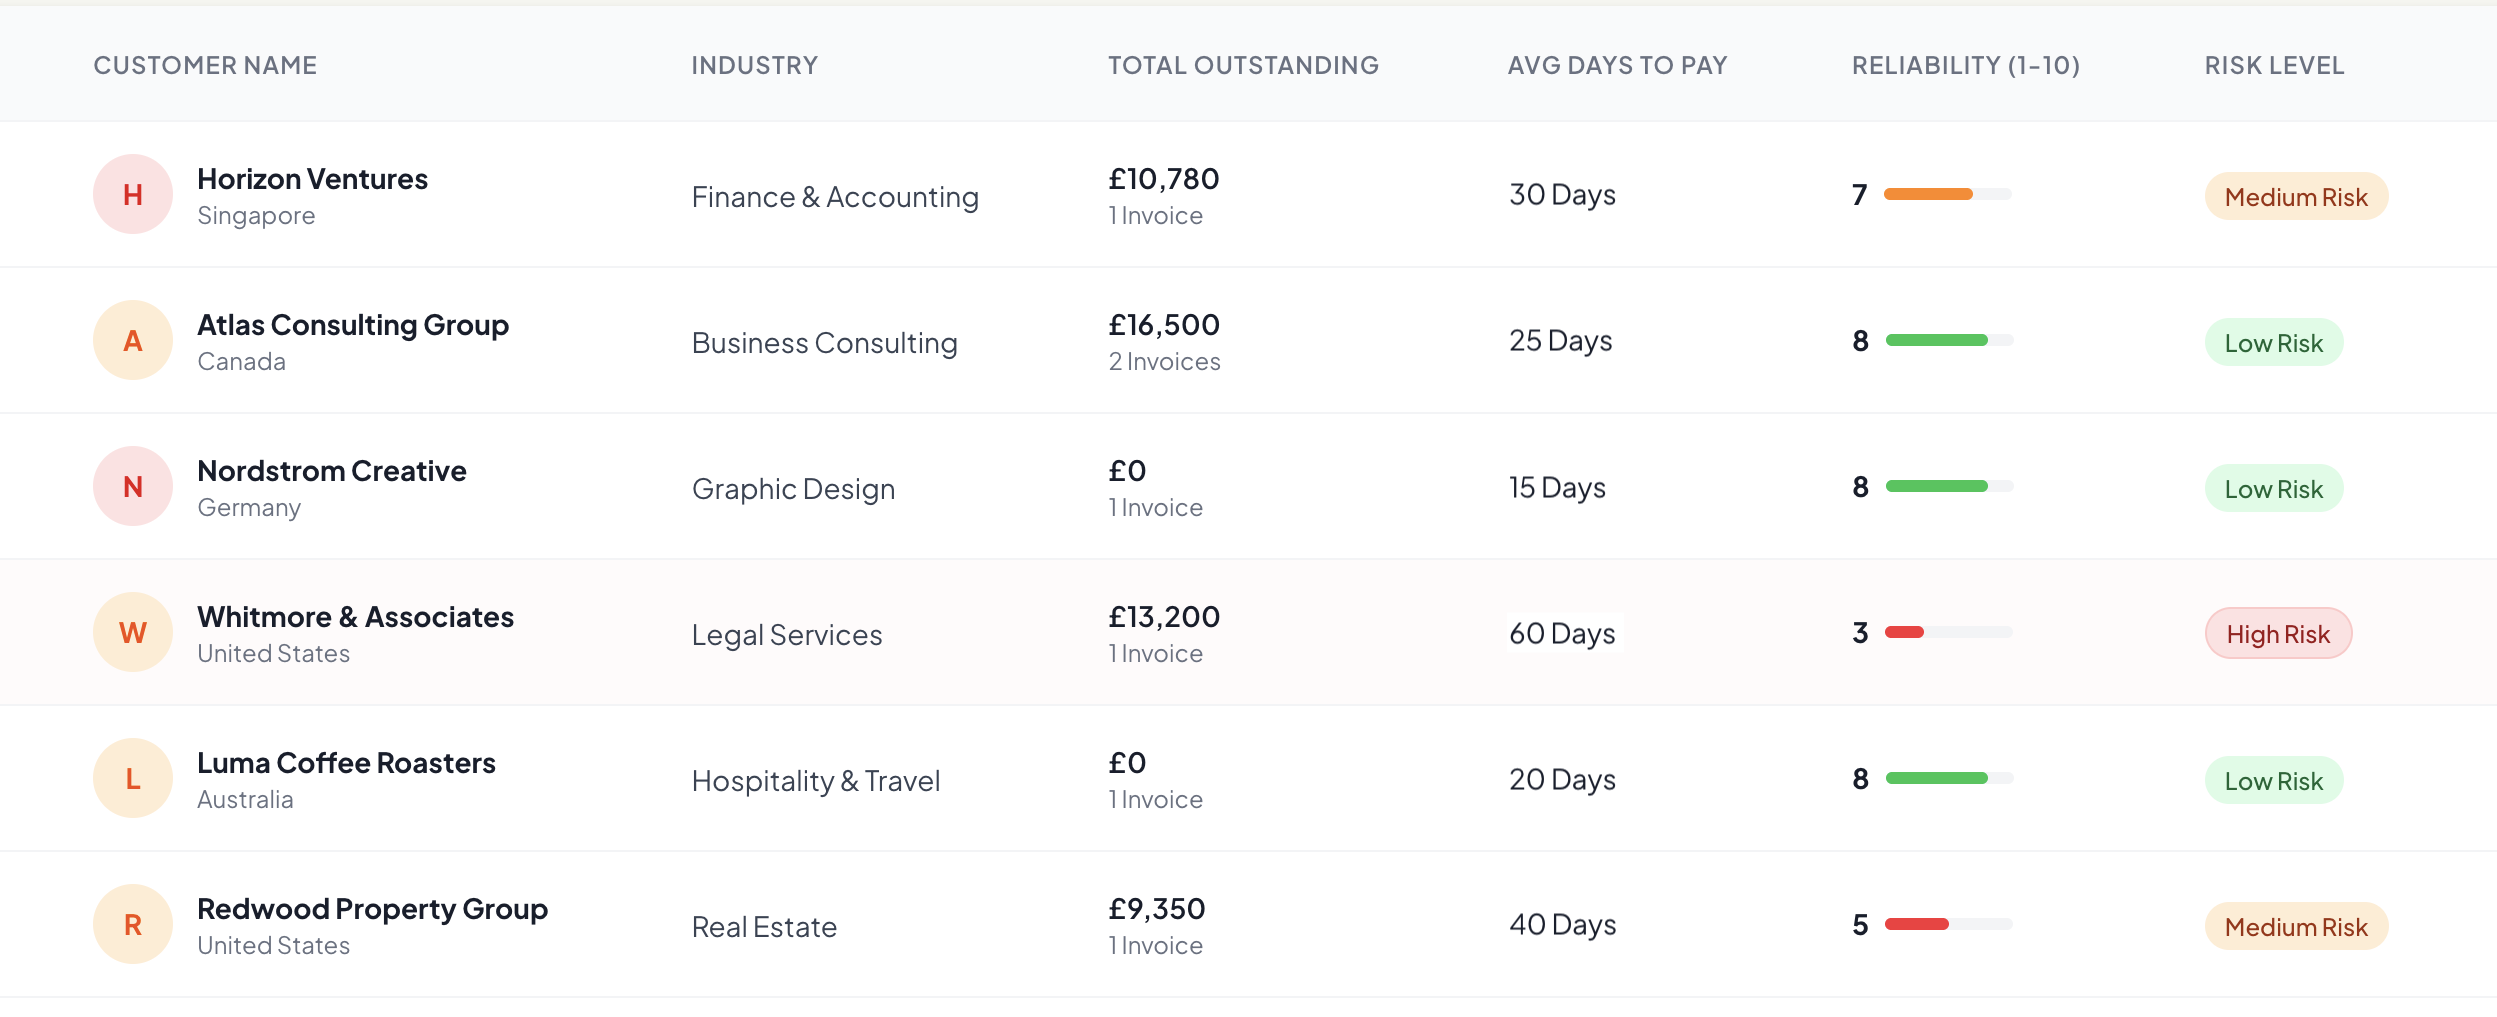Click the Horizon Ventures avatar icon
This screenshot has width=2497, height=1017.
point(132,194)
